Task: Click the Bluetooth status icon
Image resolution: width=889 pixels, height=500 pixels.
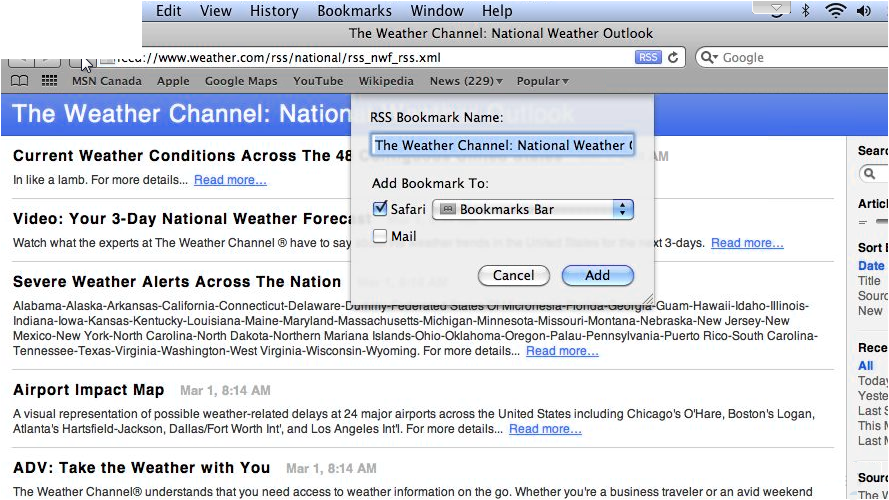Action: click(805, 10)
